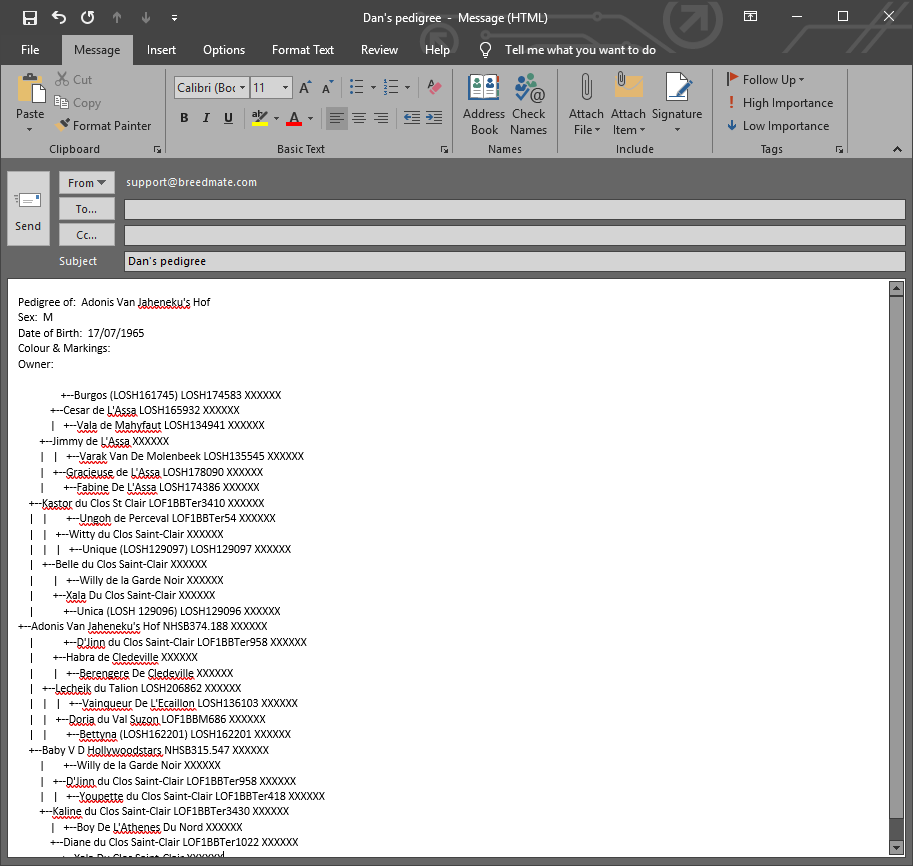Open Ribbon Display Options
The image size is (913, 866).
point(751,16)
